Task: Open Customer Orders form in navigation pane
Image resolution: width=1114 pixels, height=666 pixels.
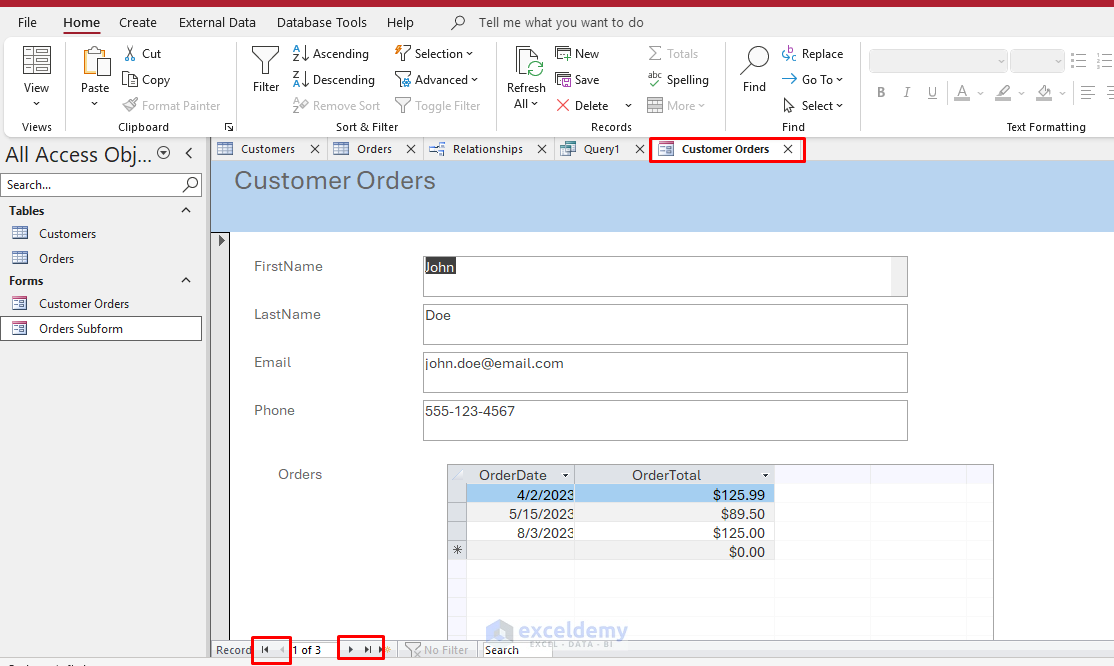Action: point(84,304)
